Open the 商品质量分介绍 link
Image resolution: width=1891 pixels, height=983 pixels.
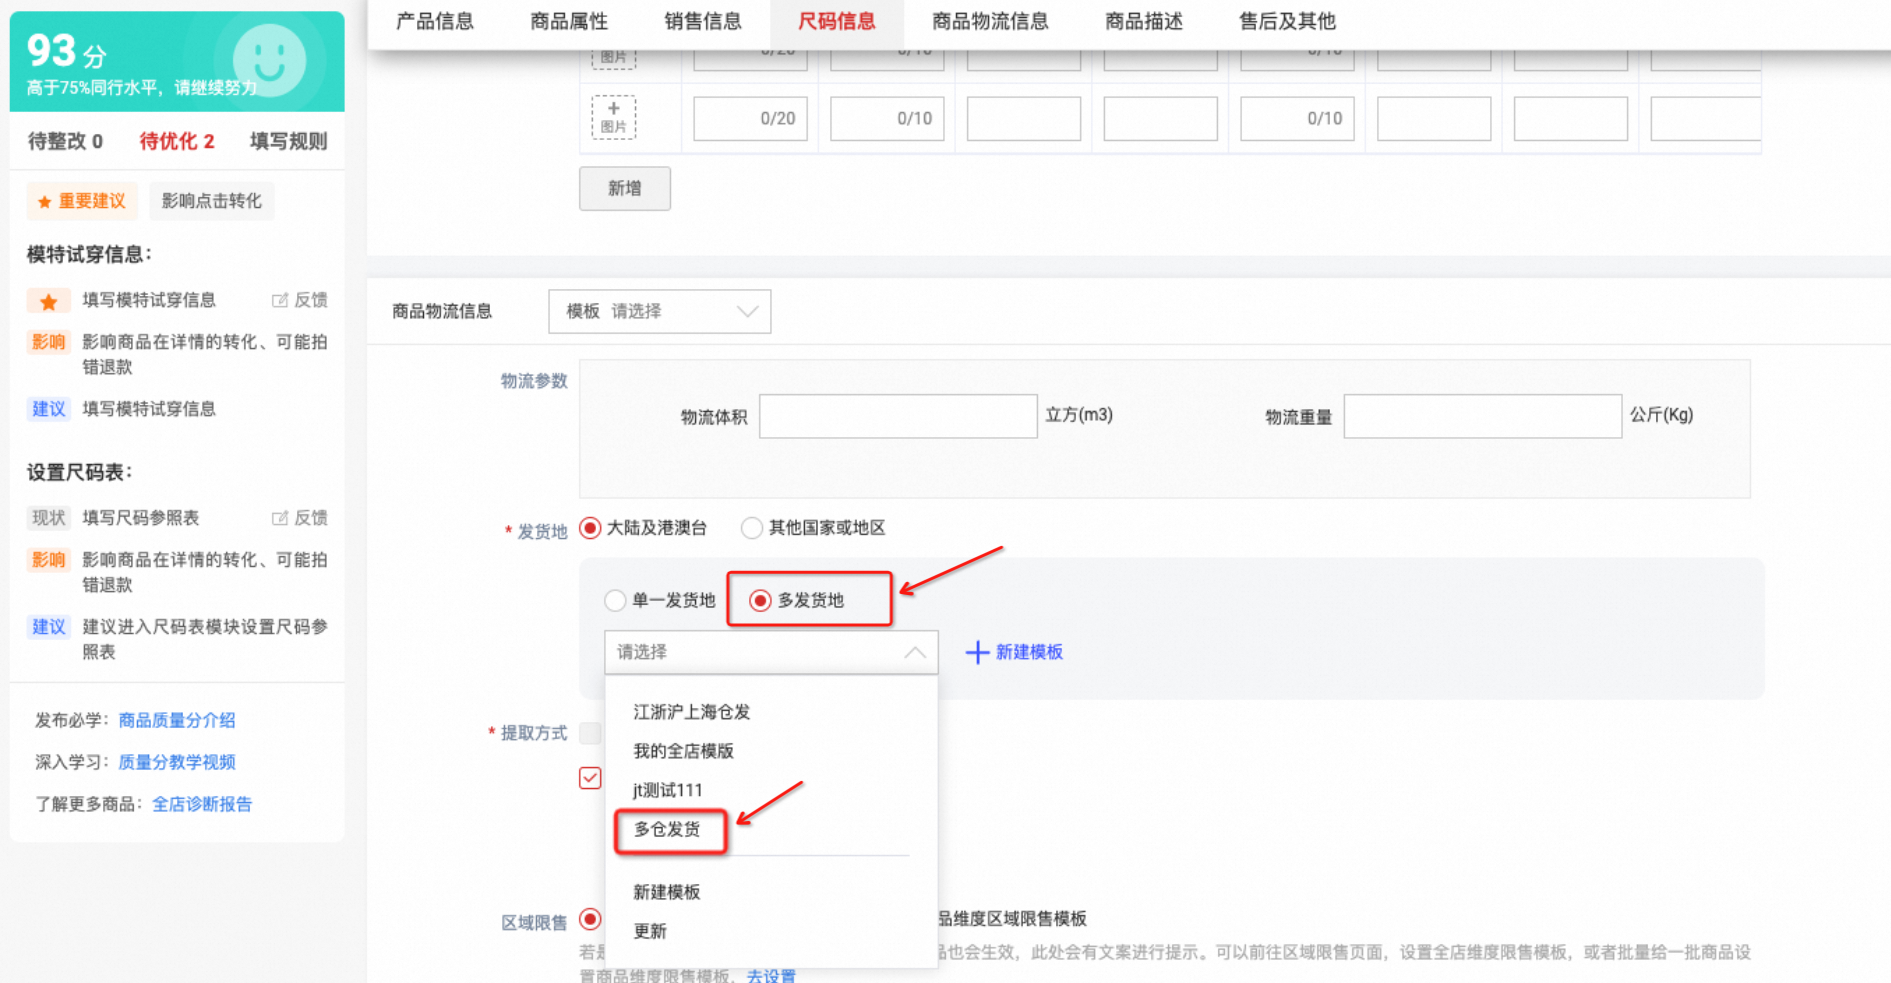point(177,720)
